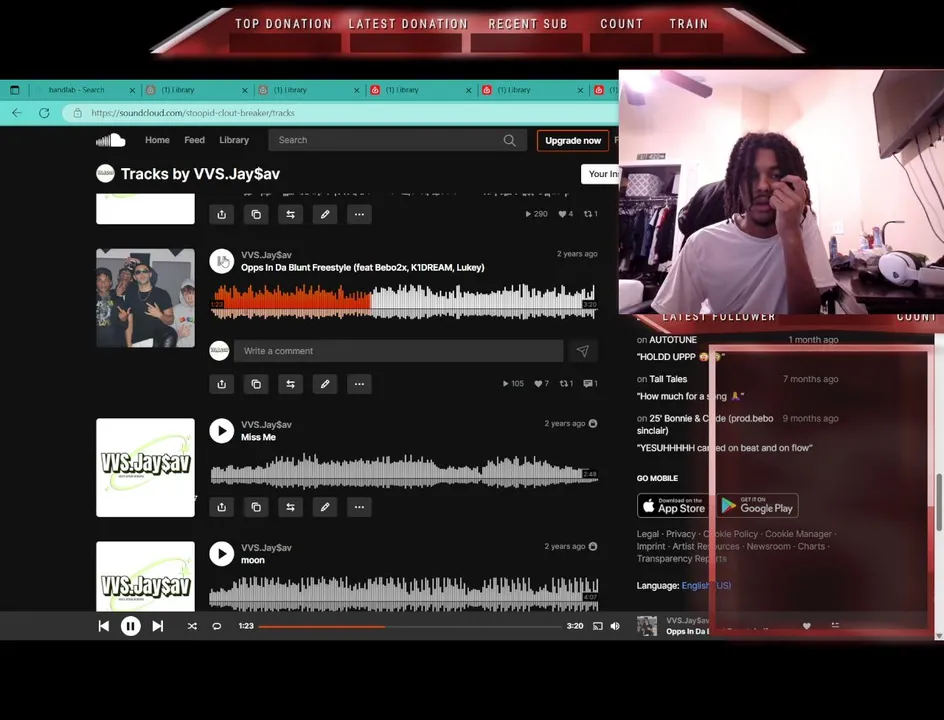Share the Miss Me track
This screenshot has height=720, width=944.
222,507
